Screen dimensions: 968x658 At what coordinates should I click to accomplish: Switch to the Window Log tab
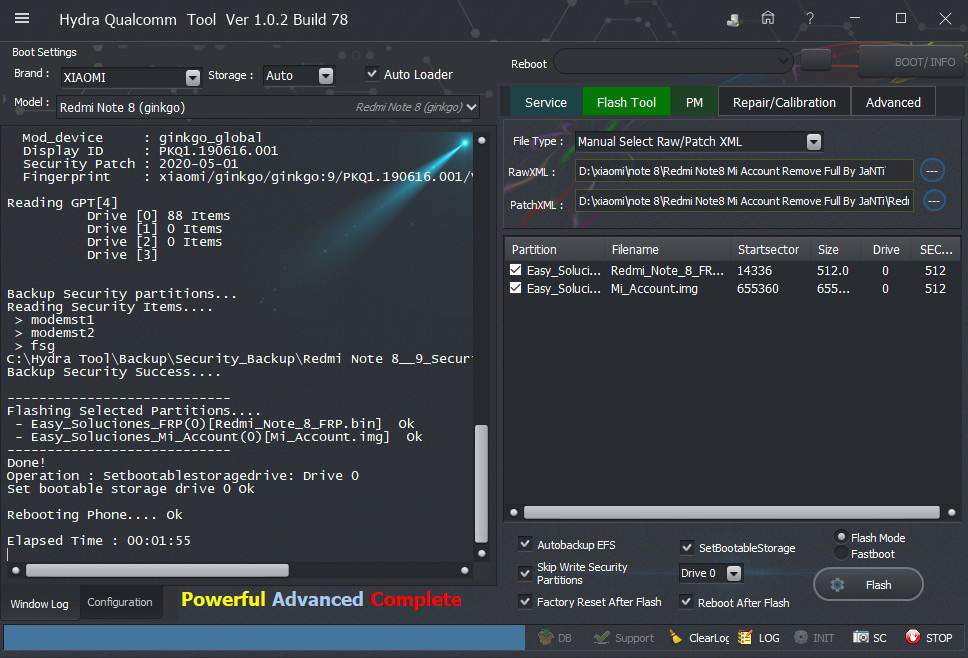pyautogui.click(x=40, y=603)
